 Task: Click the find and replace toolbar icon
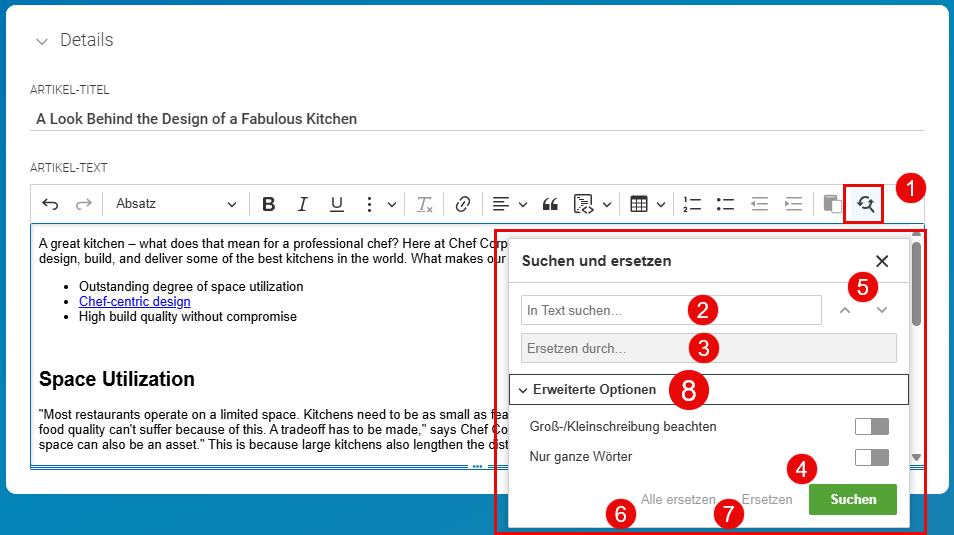865,204
